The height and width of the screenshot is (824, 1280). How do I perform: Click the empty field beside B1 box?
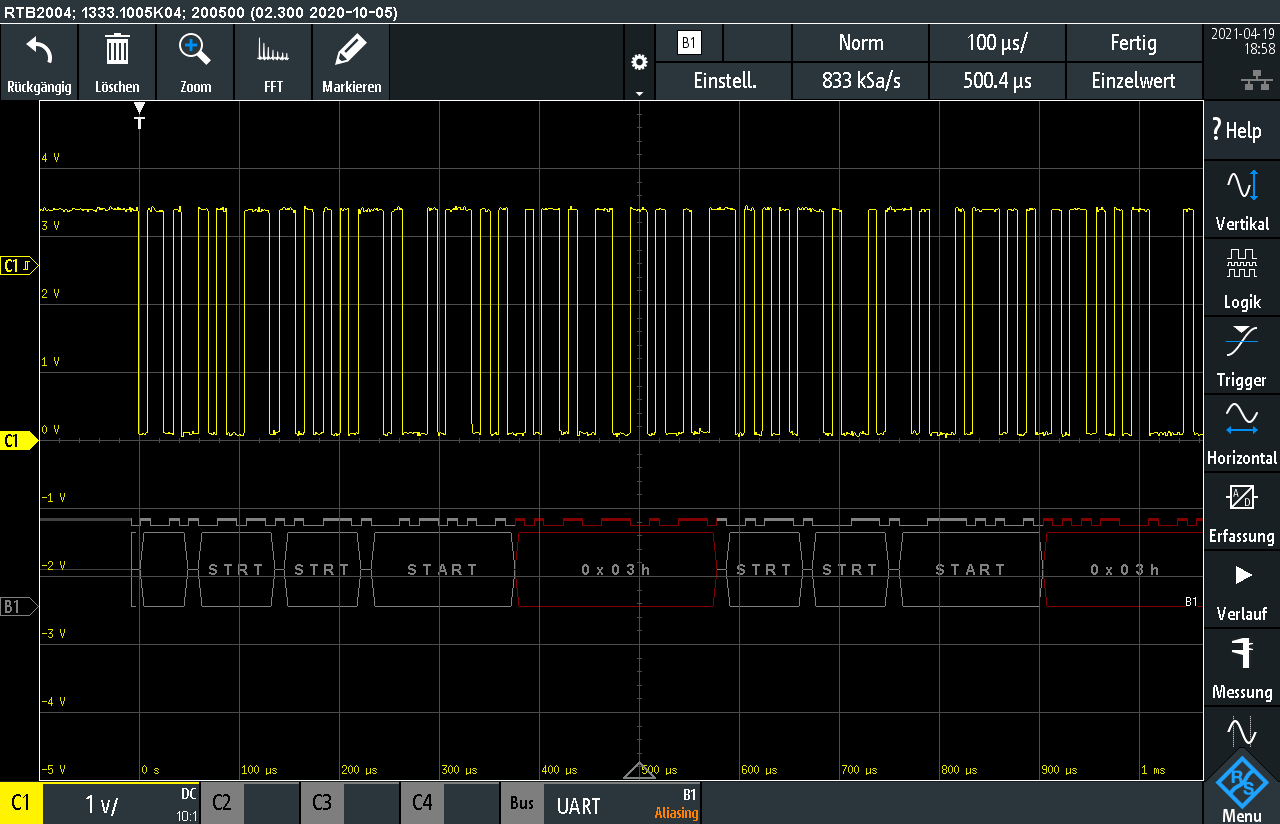[757, 43]
